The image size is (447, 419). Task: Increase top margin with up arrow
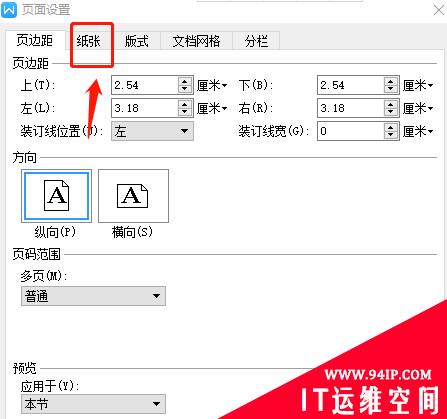[x=185, y=81]
